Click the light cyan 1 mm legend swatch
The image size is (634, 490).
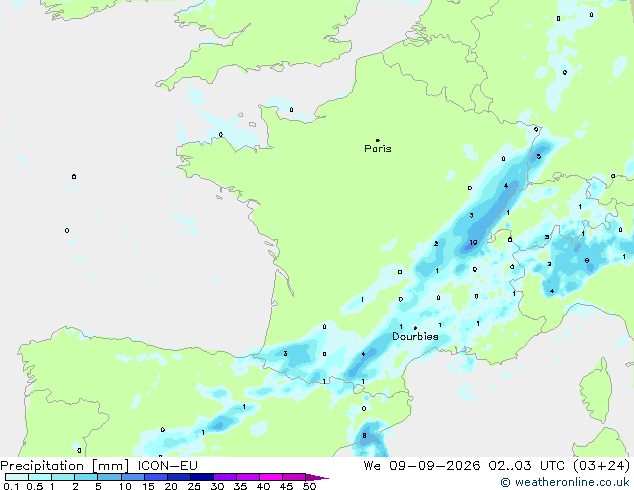[63, 477]
